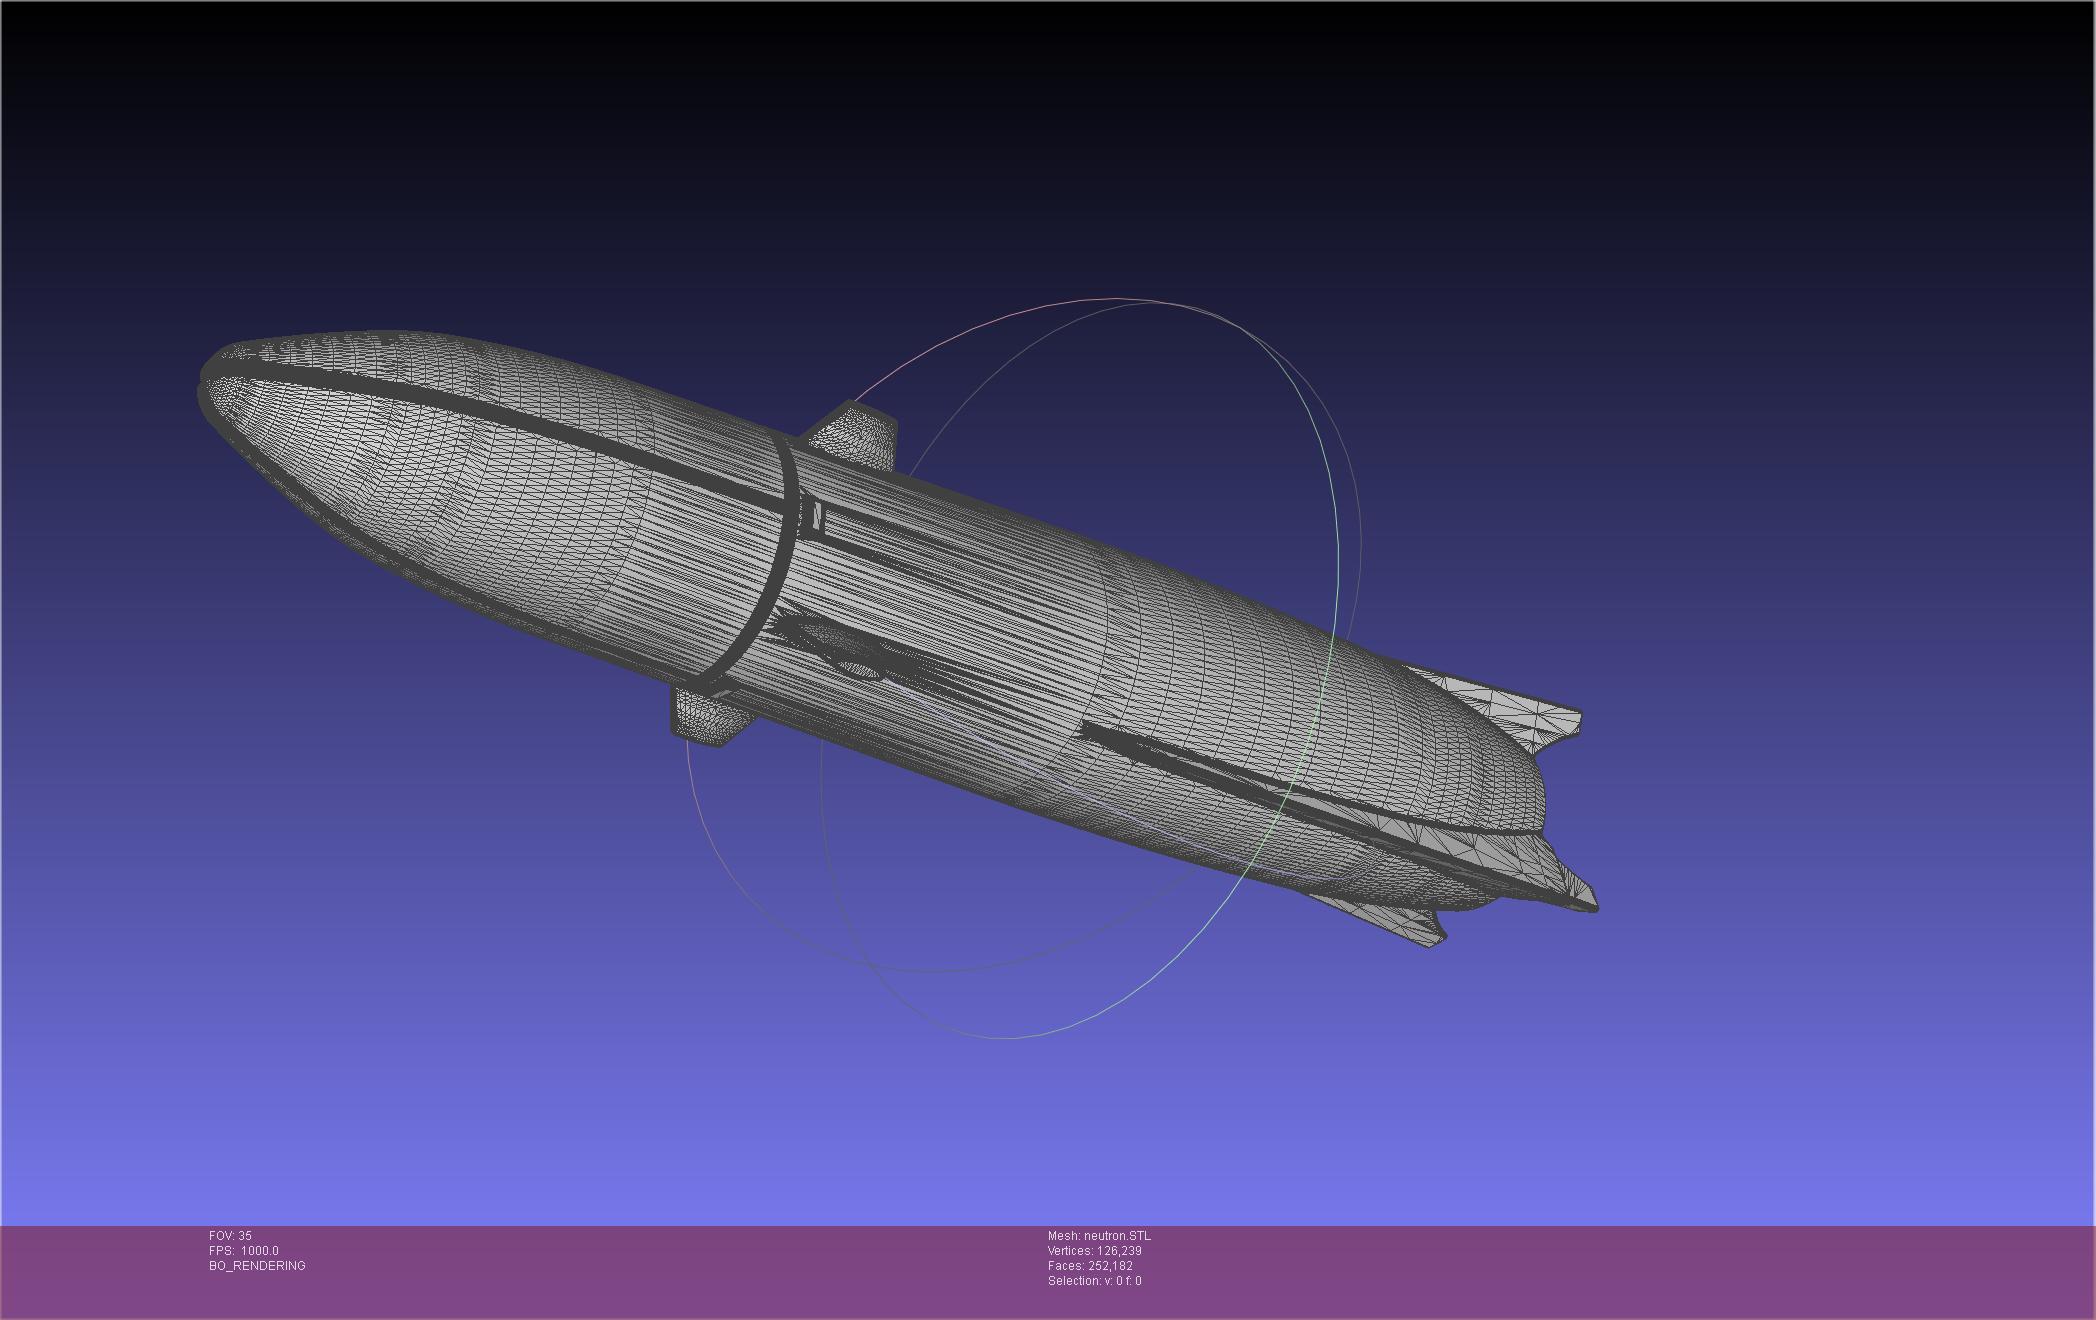Click the 'Selection: v: 0 f: 0' readout
The width and height of the screenshot is (2096, 1320).
coord(1094,1281)
